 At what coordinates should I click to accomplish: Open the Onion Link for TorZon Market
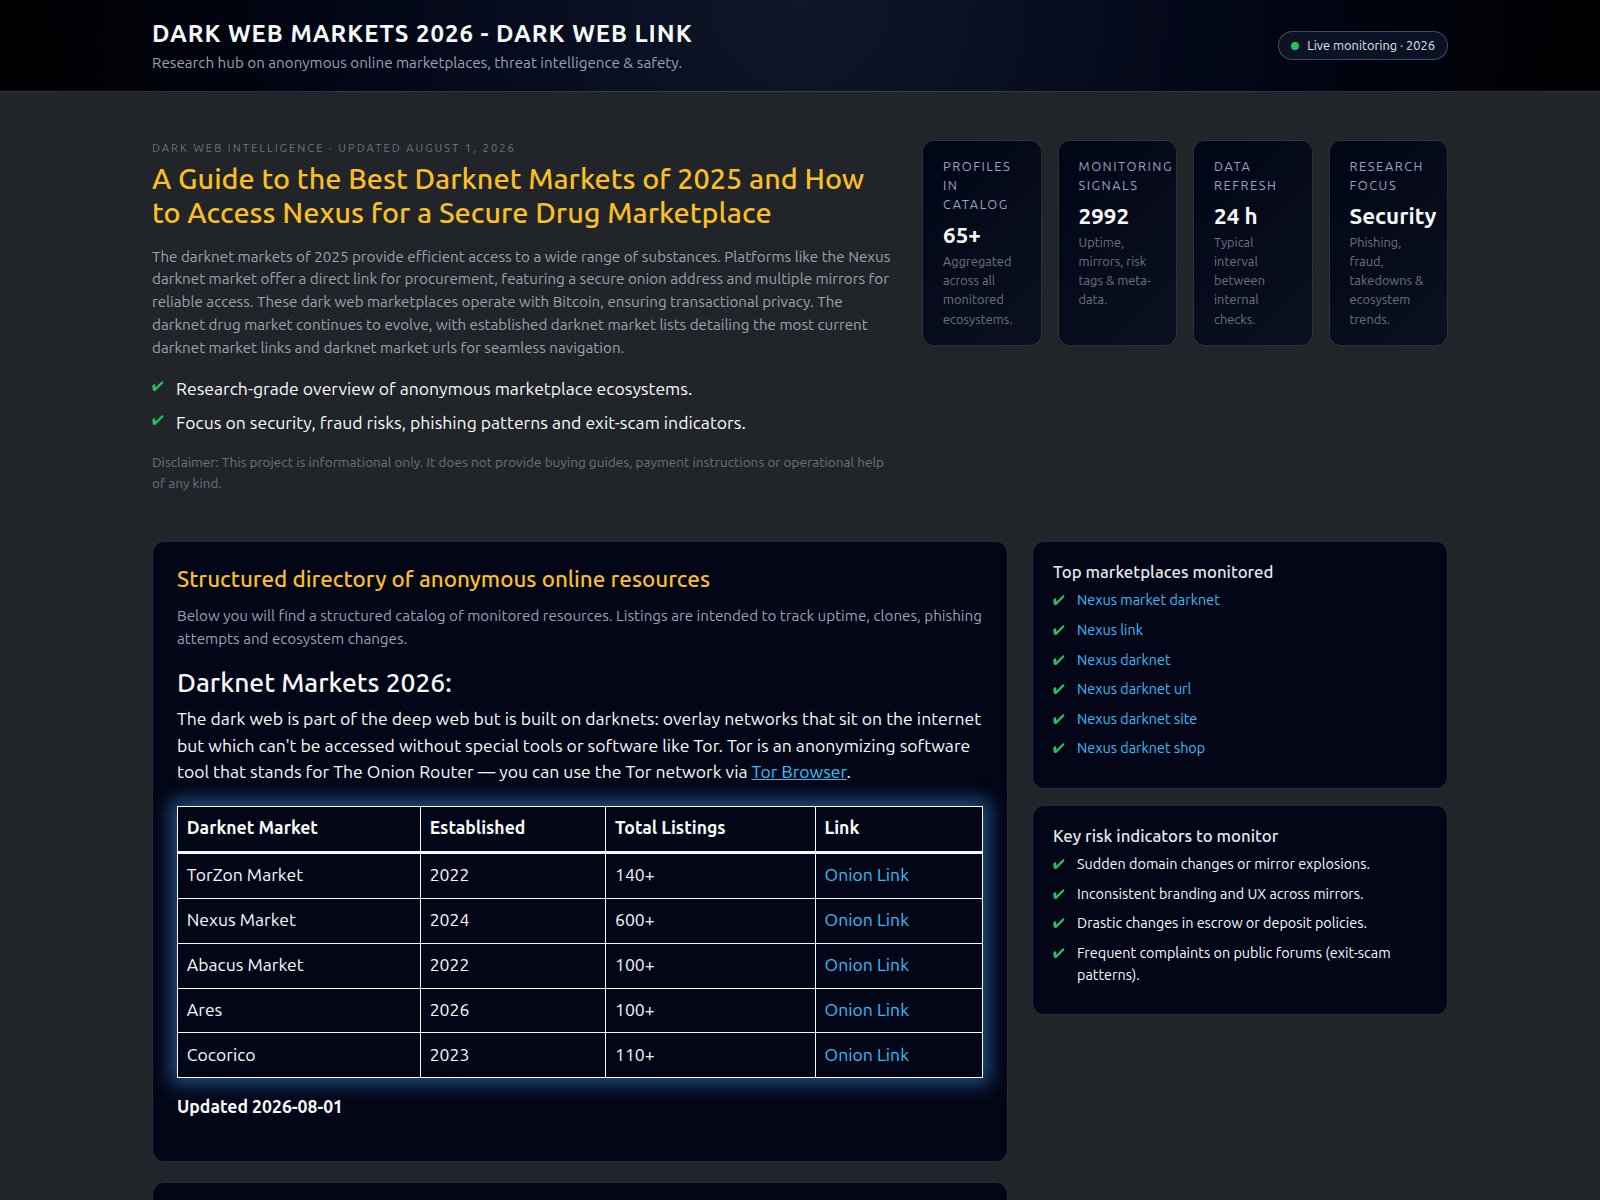[866, 875]
